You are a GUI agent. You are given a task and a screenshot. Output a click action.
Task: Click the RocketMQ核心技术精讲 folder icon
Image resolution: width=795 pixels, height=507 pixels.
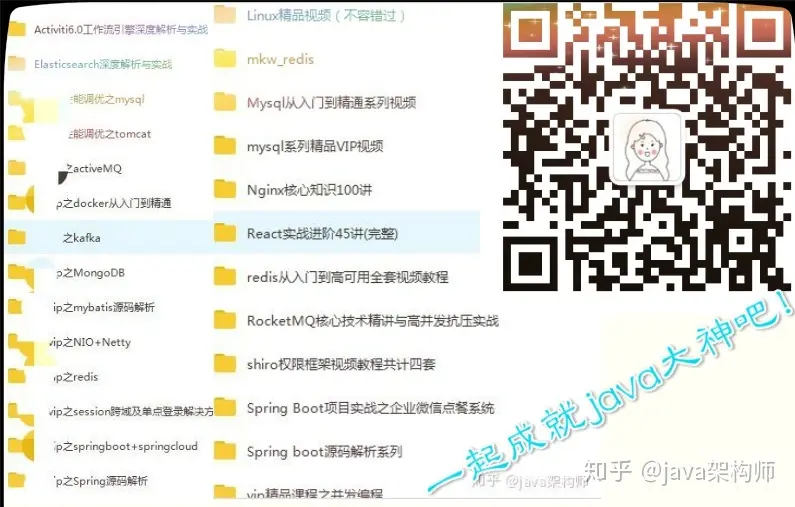225,320
